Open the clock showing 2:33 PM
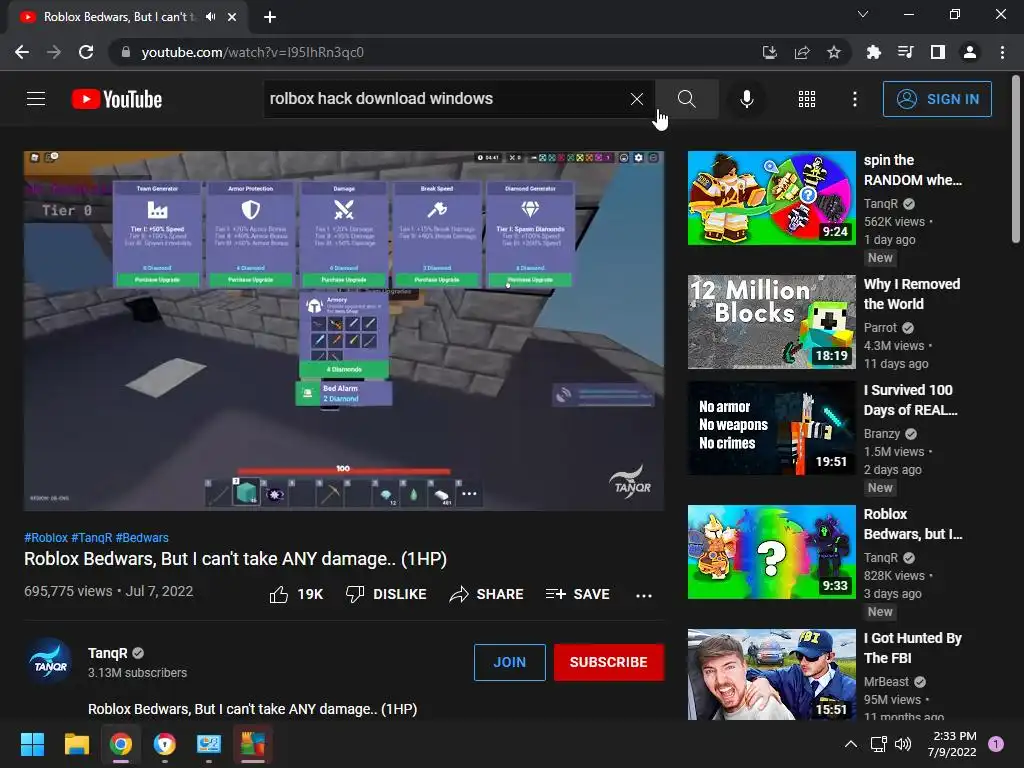1024x768 pixels. click(952, 744)
